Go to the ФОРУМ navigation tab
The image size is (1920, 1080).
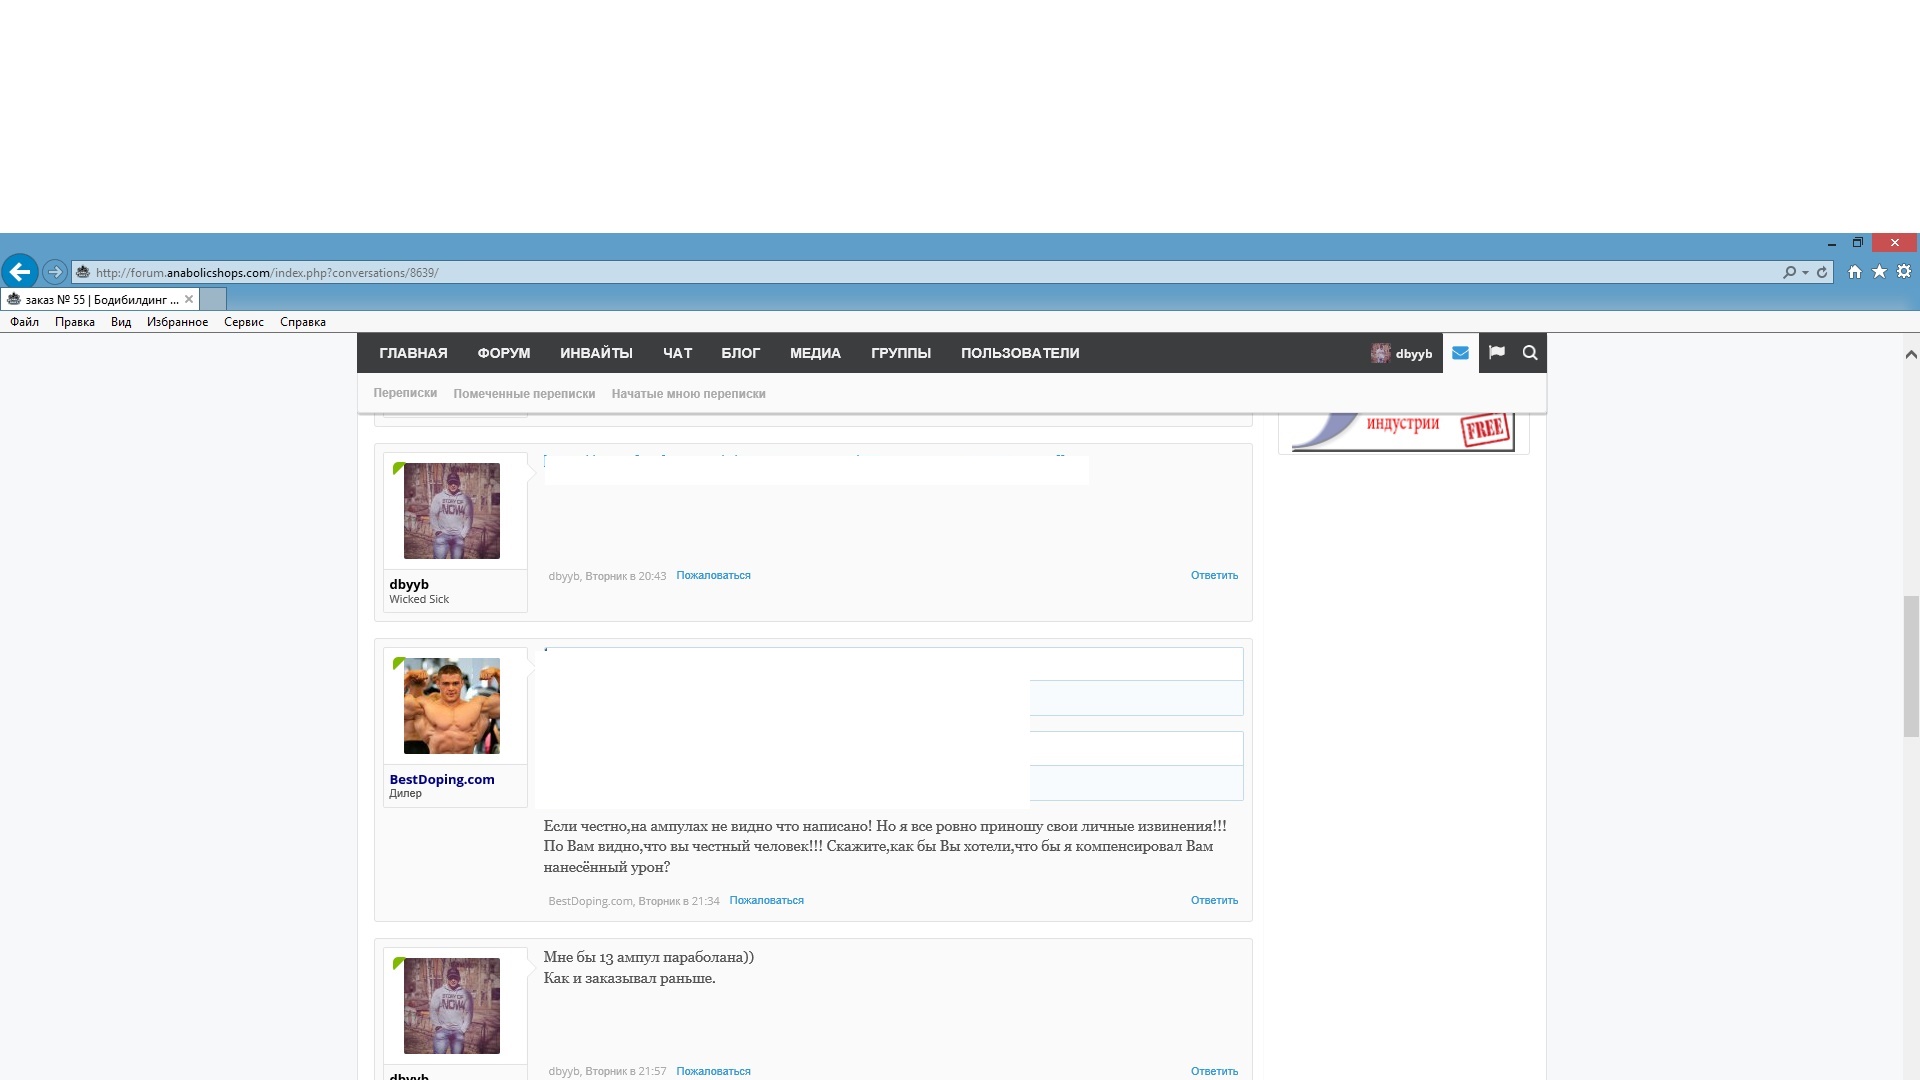click(x=503, y=353)
